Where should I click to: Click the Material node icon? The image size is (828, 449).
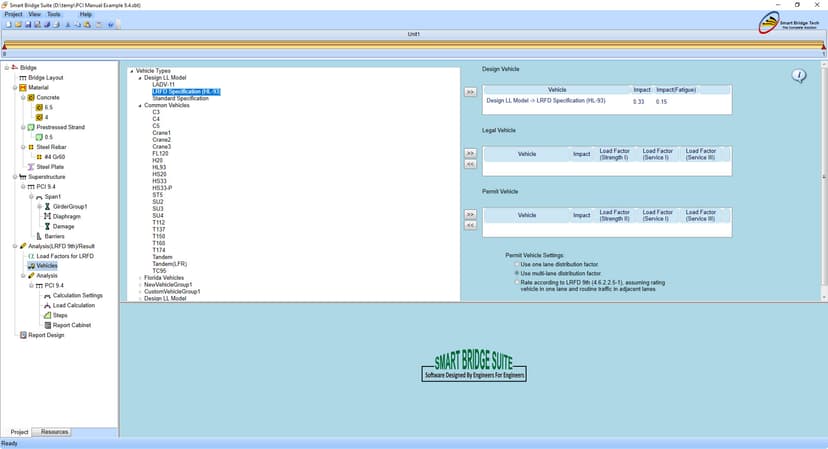pos(23,88)
